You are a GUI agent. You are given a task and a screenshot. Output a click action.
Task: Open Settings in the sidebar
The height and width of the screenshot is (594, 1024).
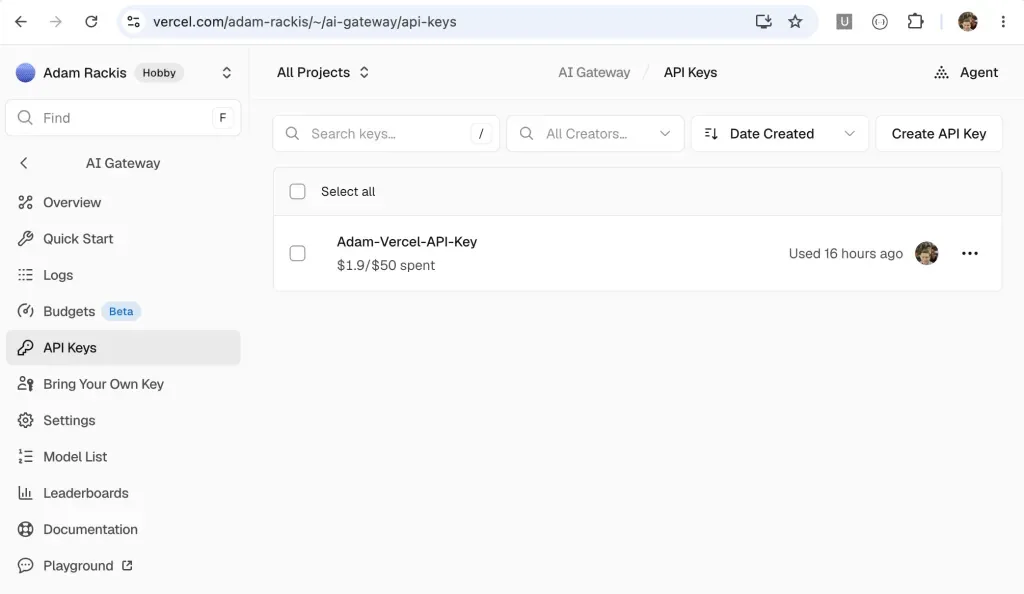point(123,420)
